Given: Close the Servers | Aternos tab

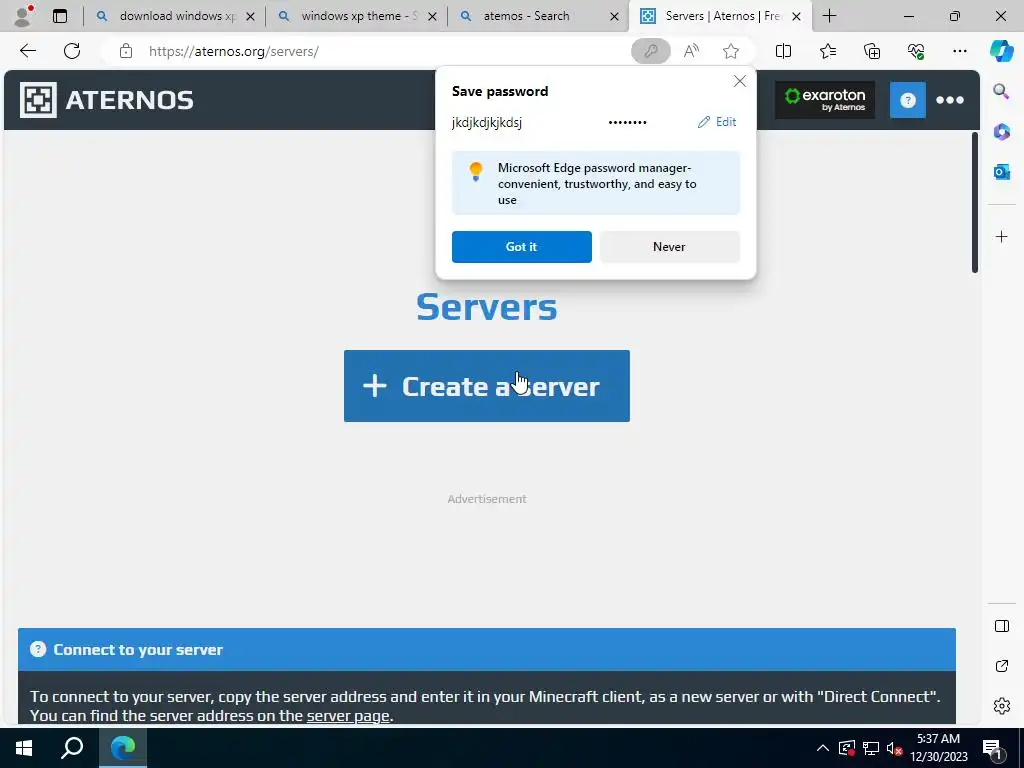Looking at the screenshot, I should click(796, 16).
